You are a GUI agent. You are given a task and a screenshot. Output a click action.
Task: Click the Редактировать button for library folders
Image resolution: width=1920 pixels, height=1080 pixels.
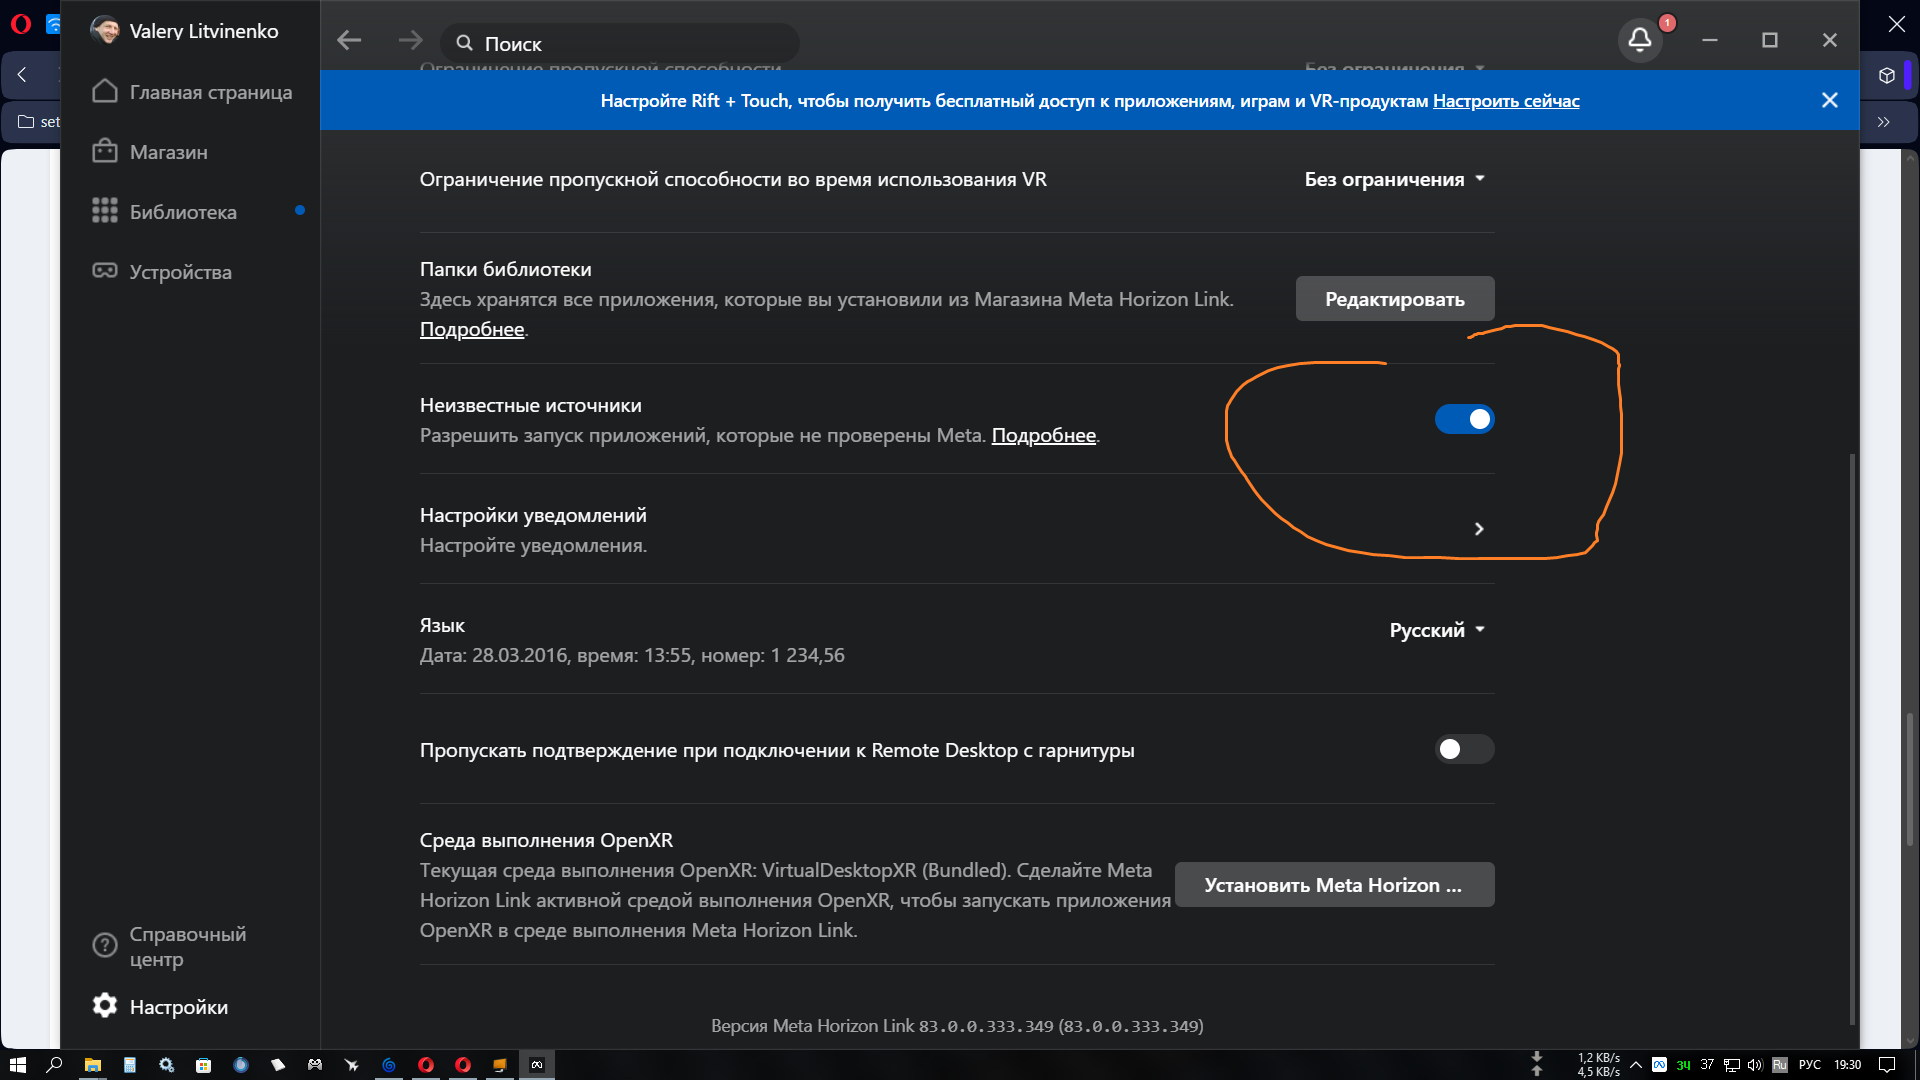(x=1395, y=299)
